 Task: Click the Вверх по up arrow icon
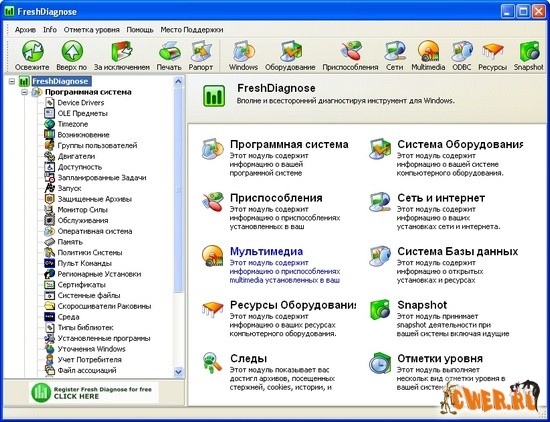tap(72, 51)
